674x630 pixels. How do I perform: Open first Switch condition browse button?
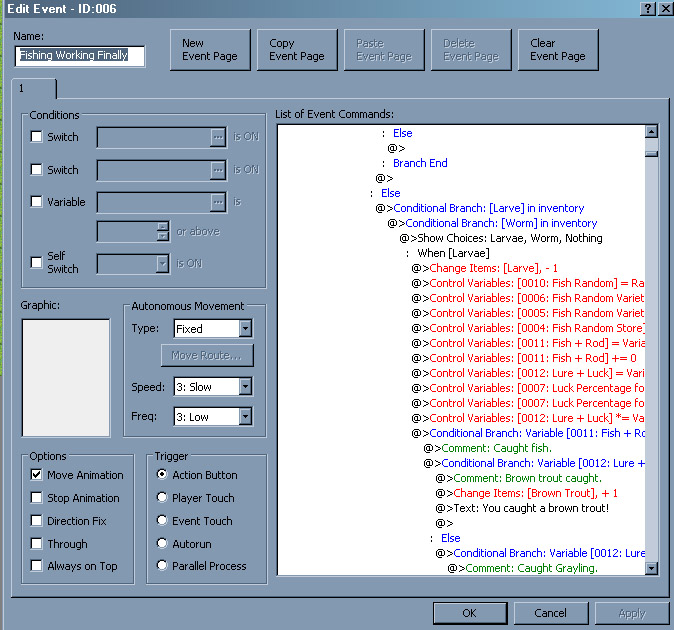pyautogui.click(x=218, y=138)
